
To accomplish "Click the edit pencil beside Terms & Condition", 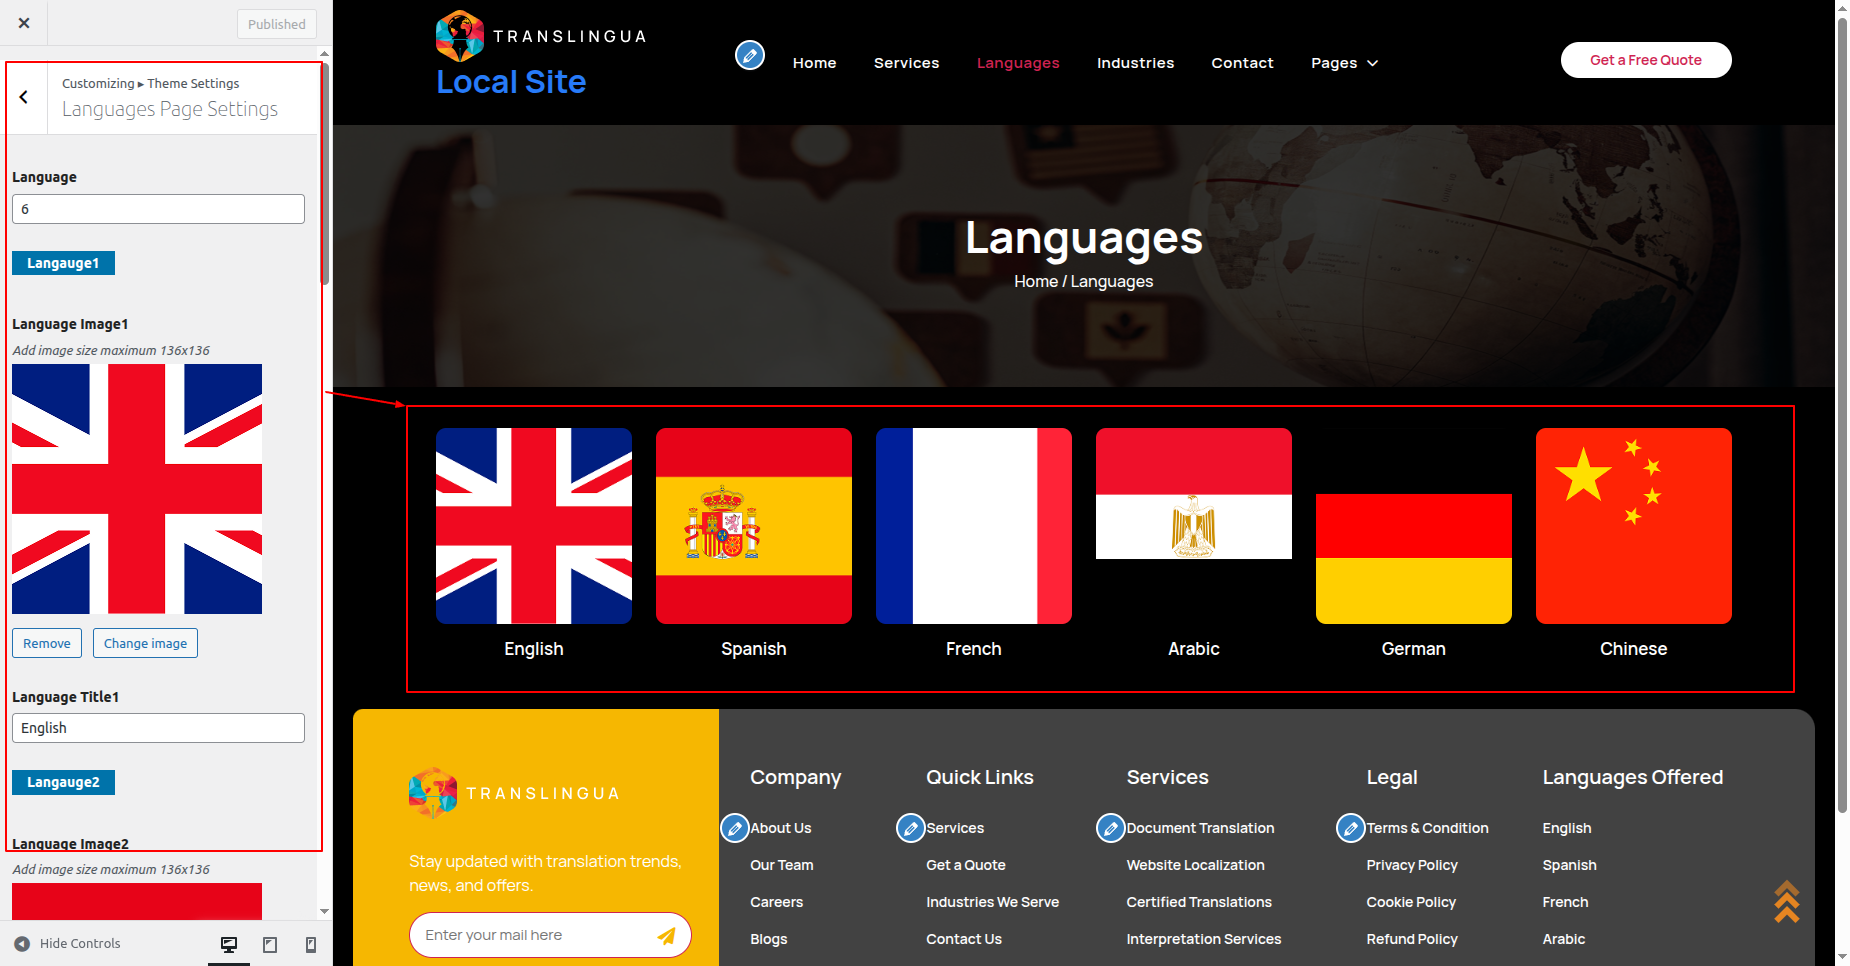I will click(x=1351, y=828).
